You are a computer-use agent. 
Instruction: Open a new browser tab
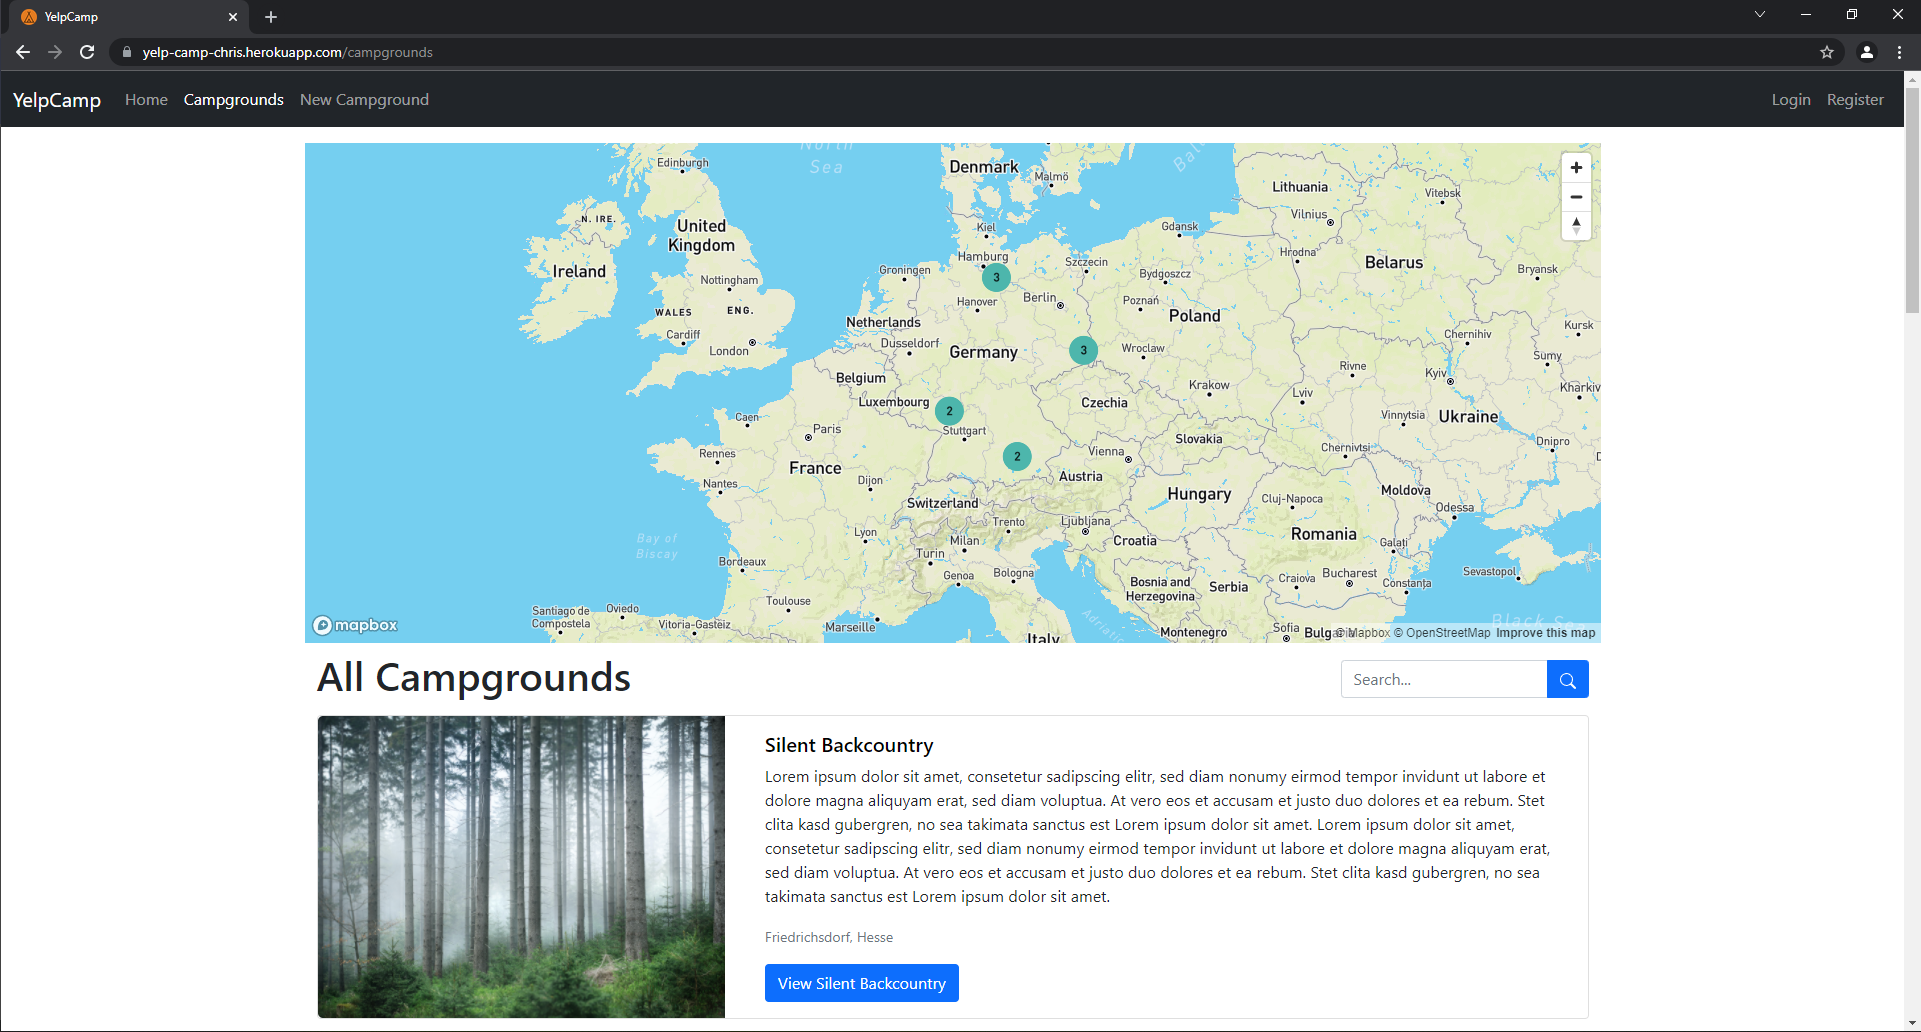click(271, 16)
